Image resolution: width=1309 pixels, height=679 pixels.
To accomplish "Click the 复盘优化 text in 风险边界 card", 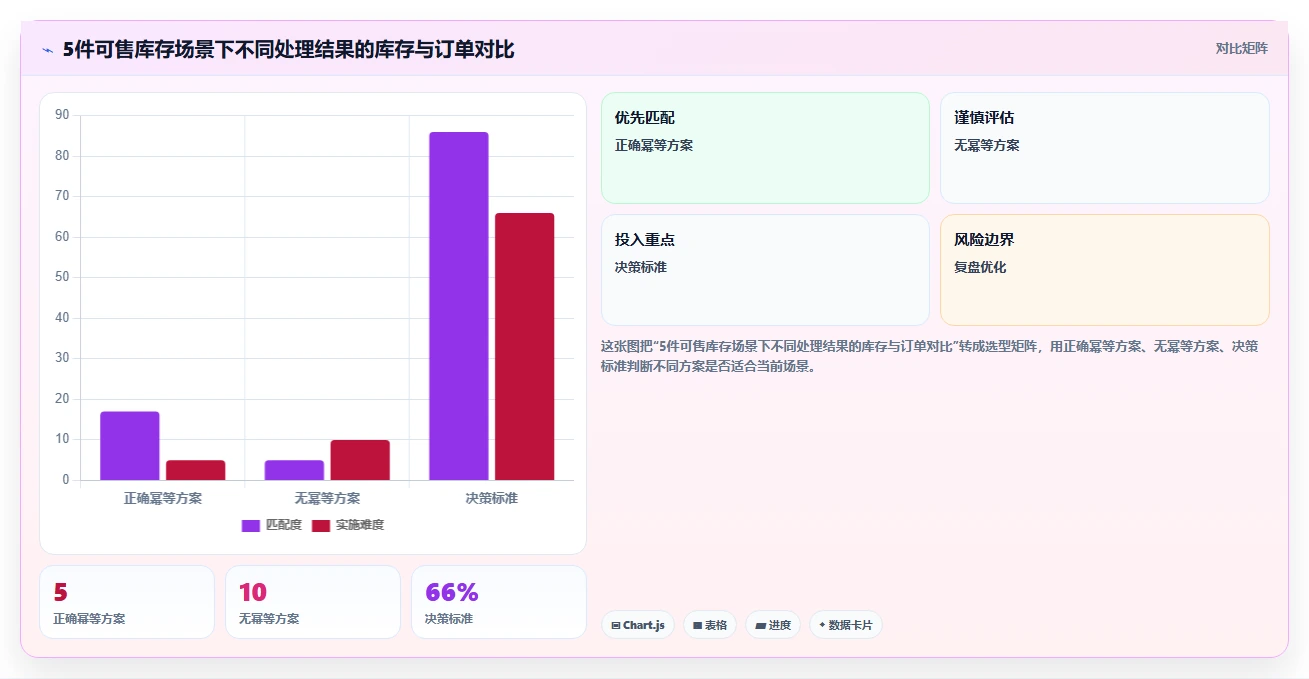I will [x=981, y=267].
